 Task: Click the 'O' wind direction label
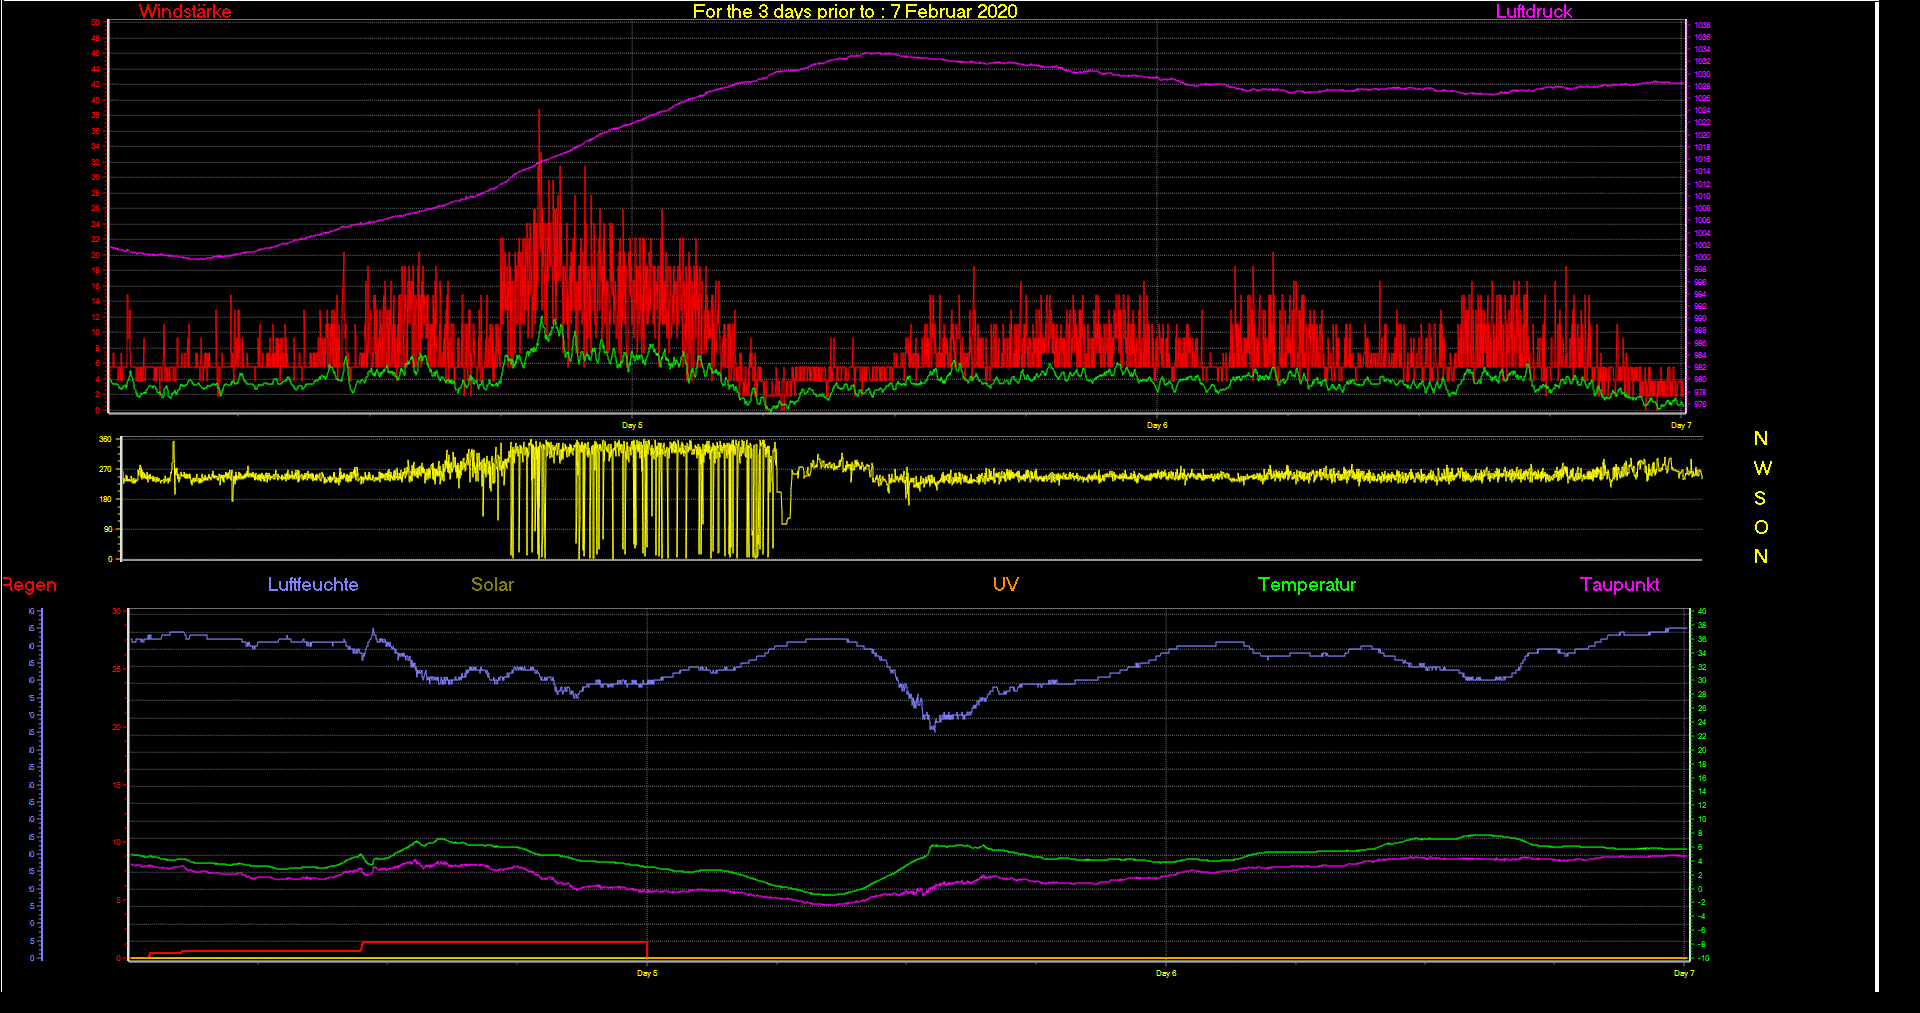pyautogui.click(x=1761, y=527)
